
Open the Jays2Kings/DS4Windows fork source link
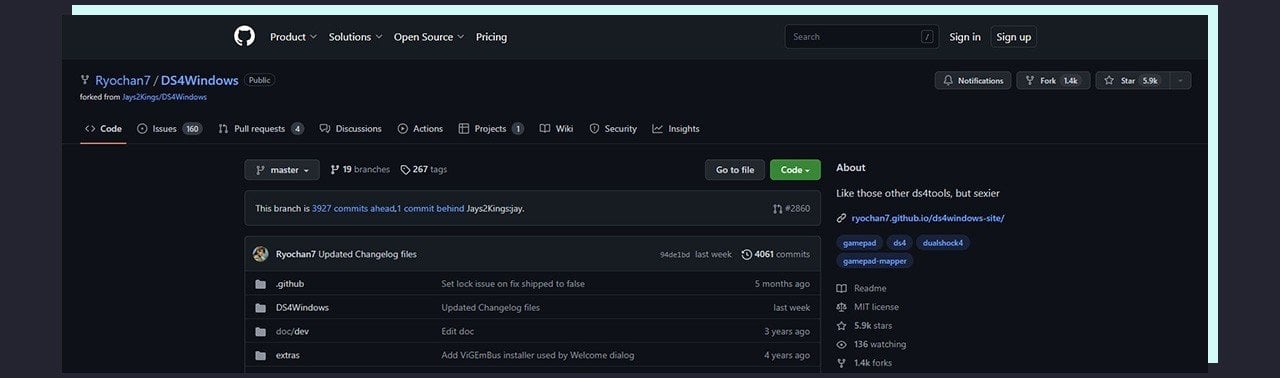pos(172,97)
